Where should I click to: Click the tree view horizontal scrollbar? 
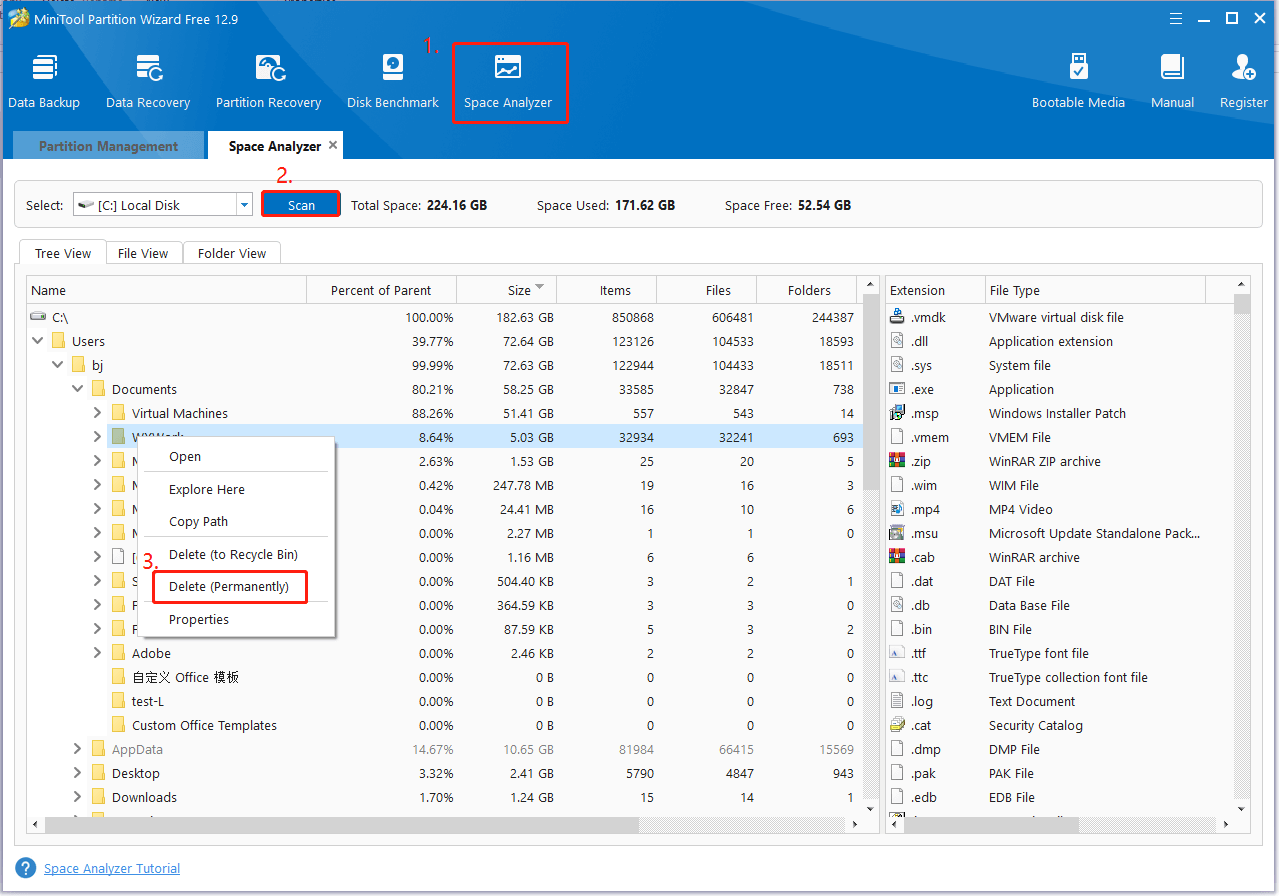tap(340, 825)
